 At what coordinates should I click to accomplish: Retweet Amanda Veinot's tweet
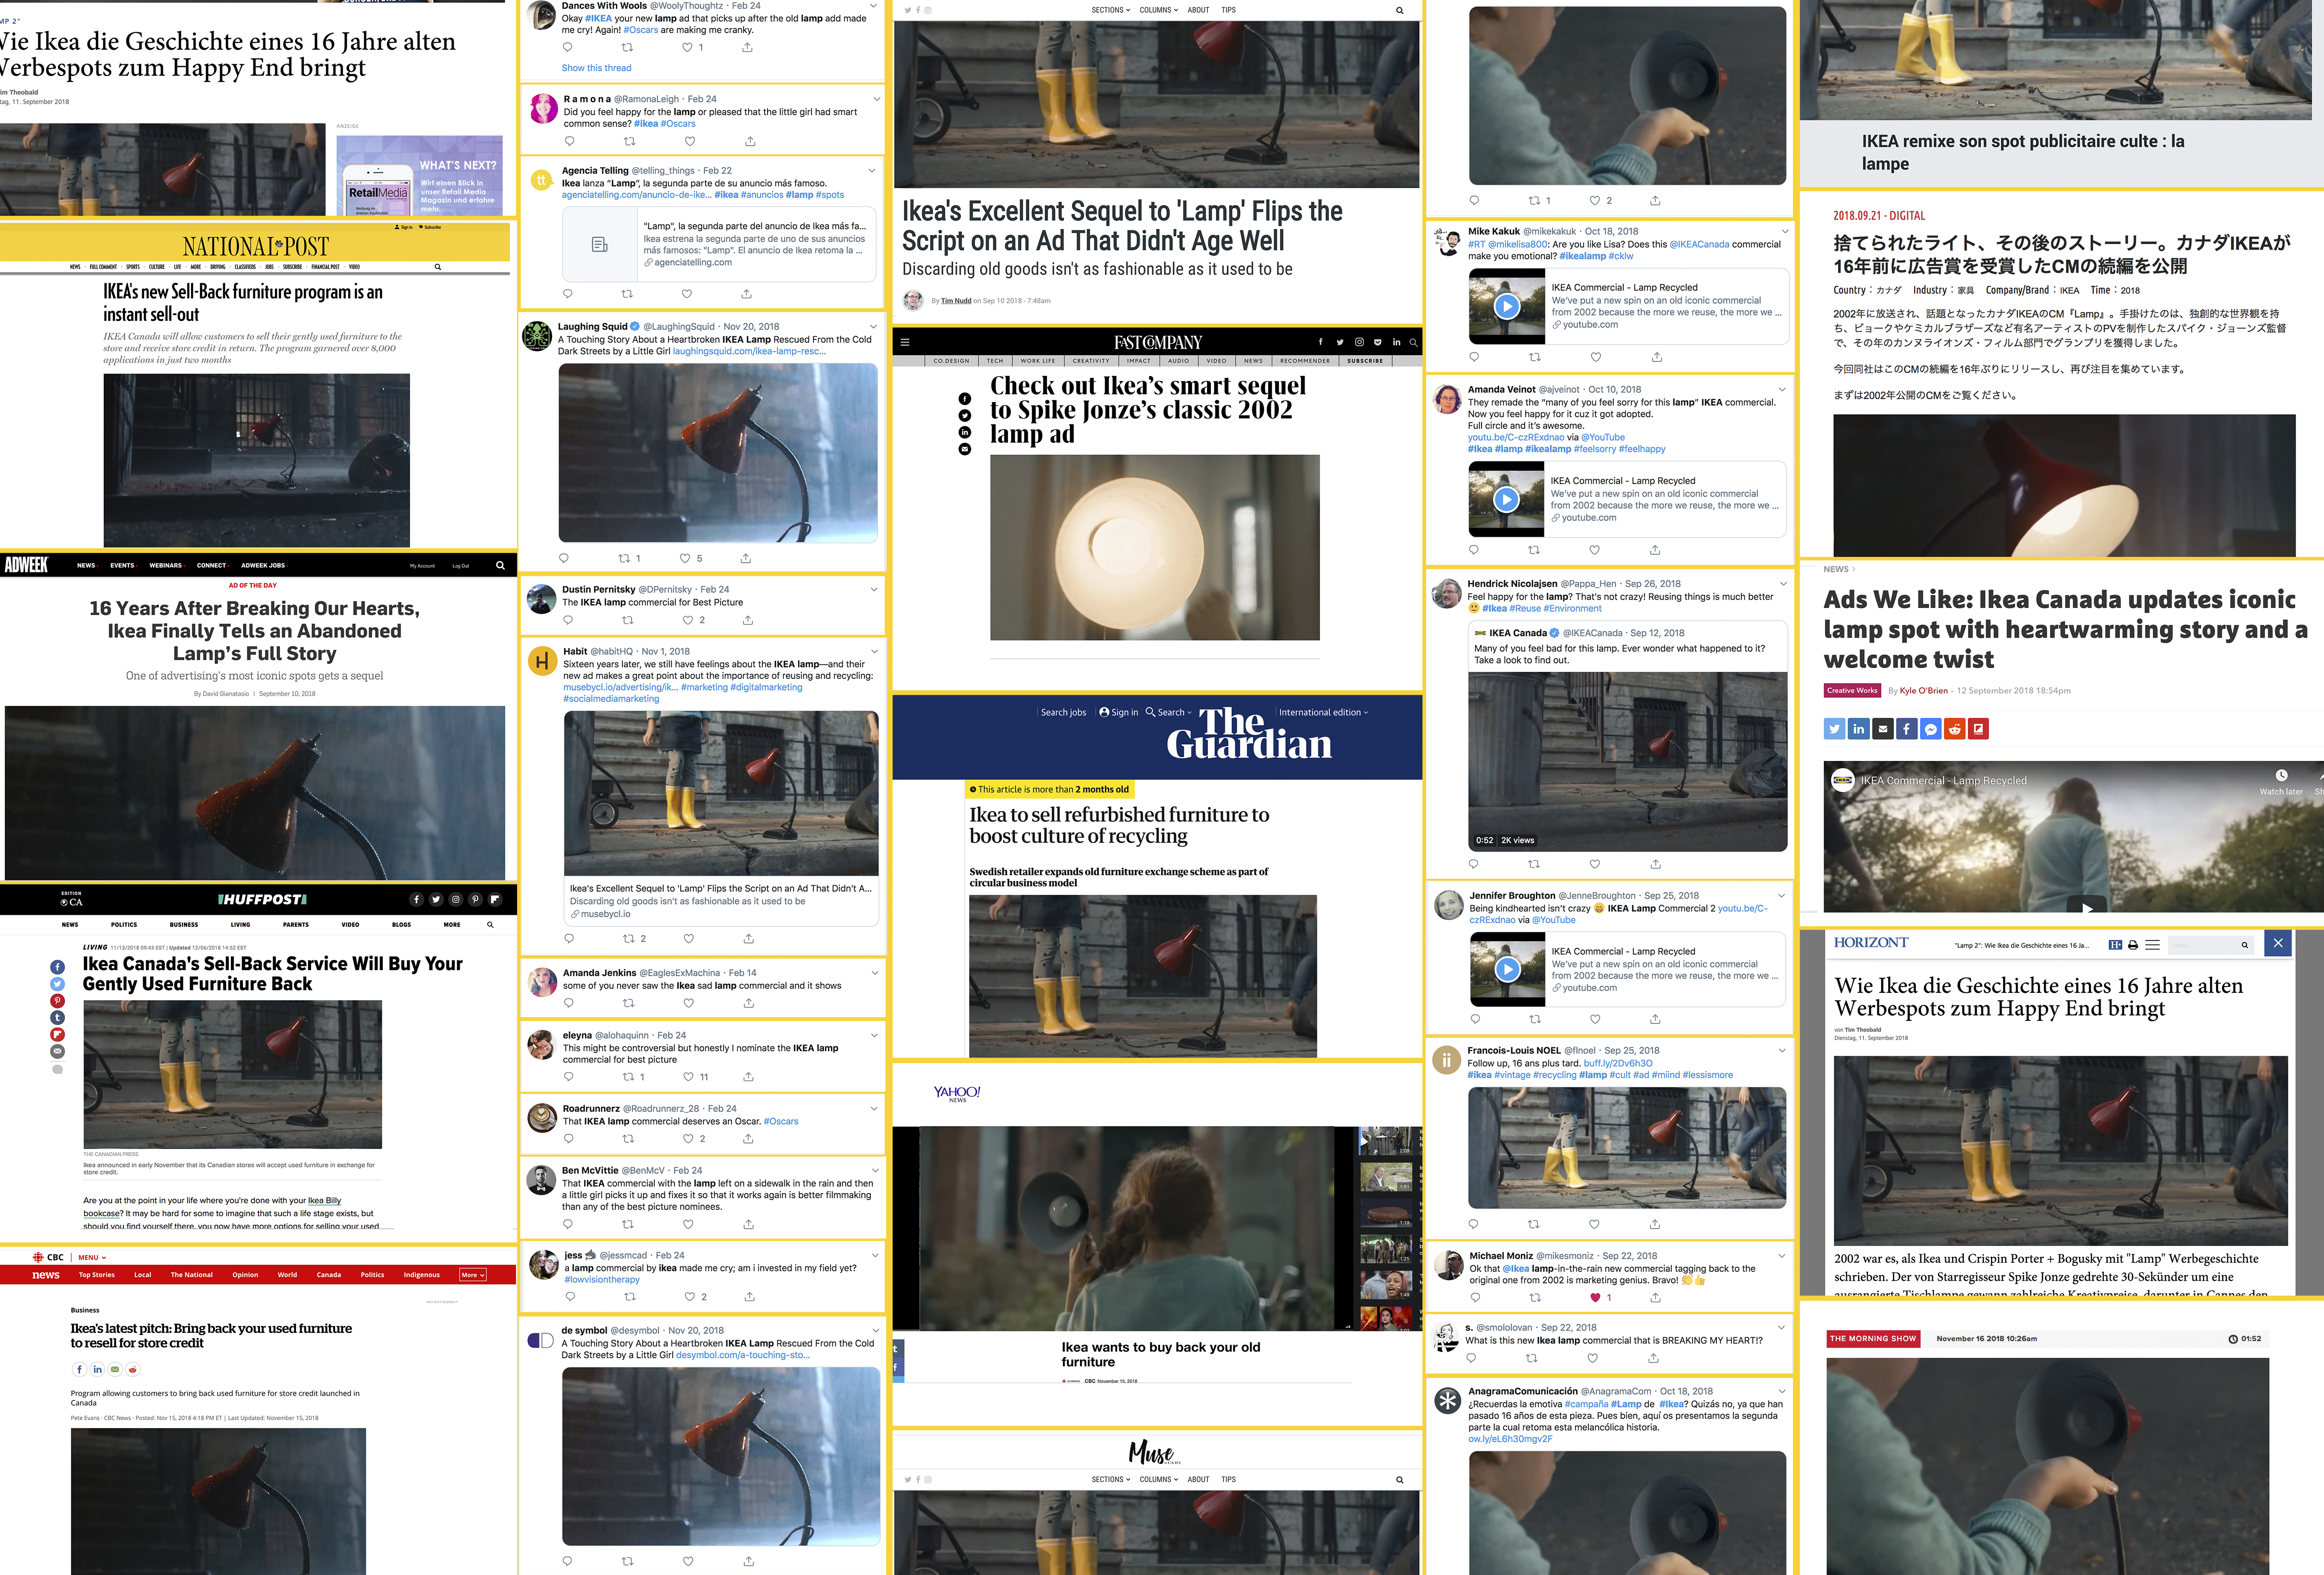coord(1534,550)
